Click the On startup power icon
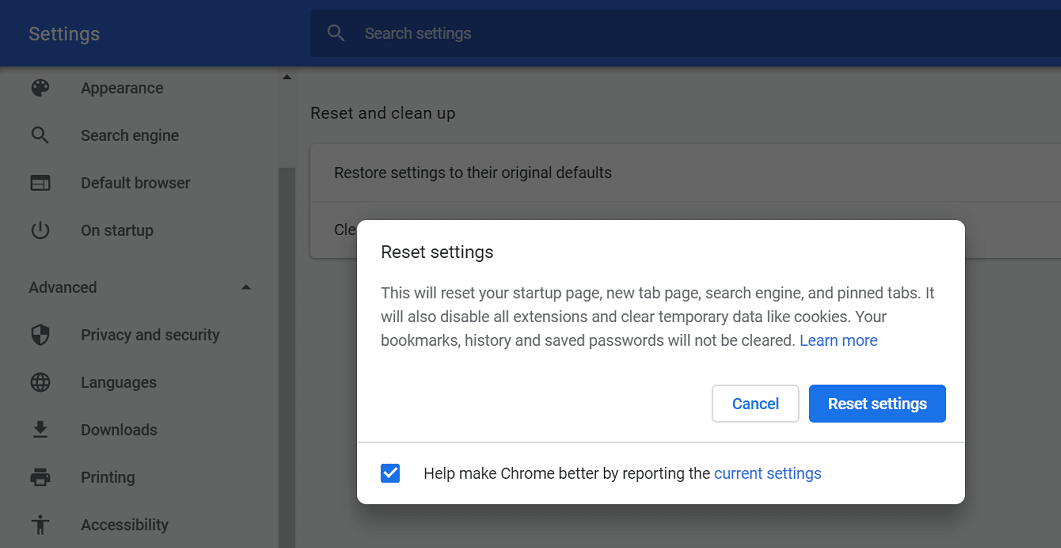 [40, 230]
